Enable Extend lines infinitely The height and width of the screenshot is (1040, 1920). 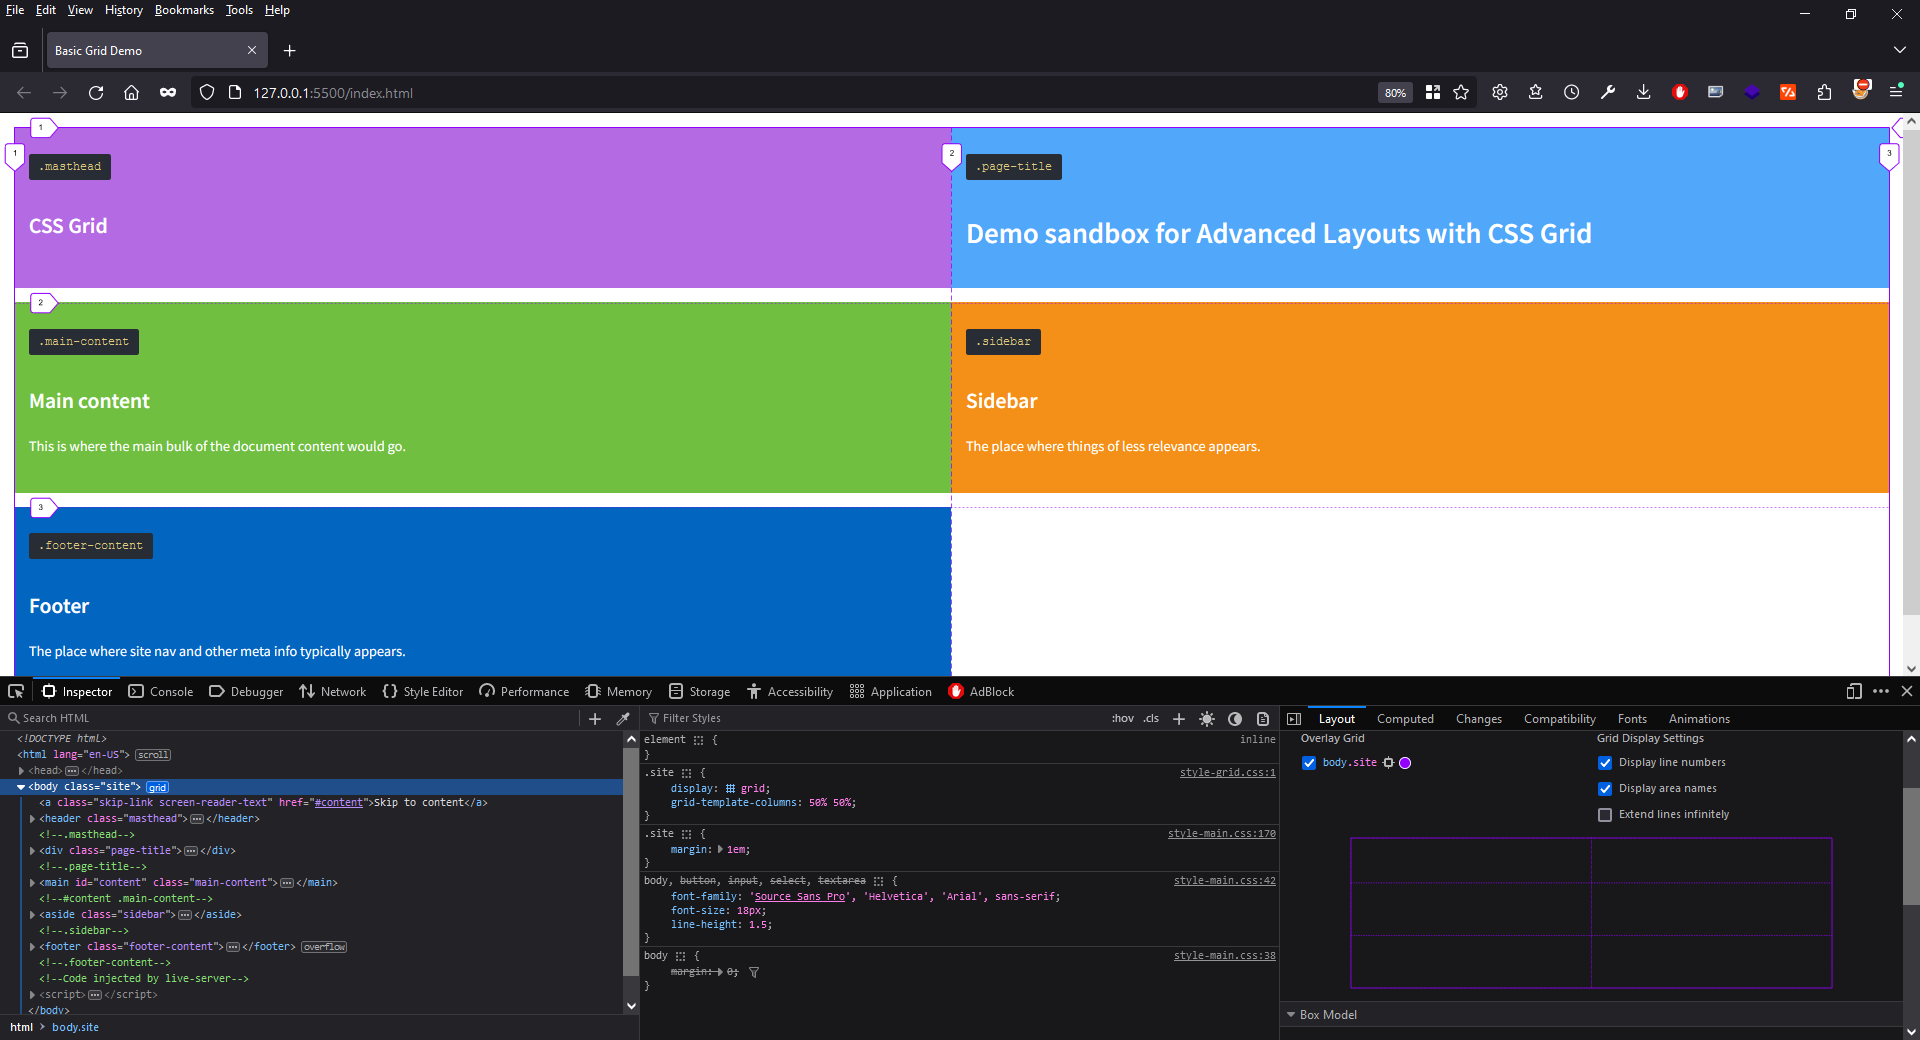(x=1605, y=815)
